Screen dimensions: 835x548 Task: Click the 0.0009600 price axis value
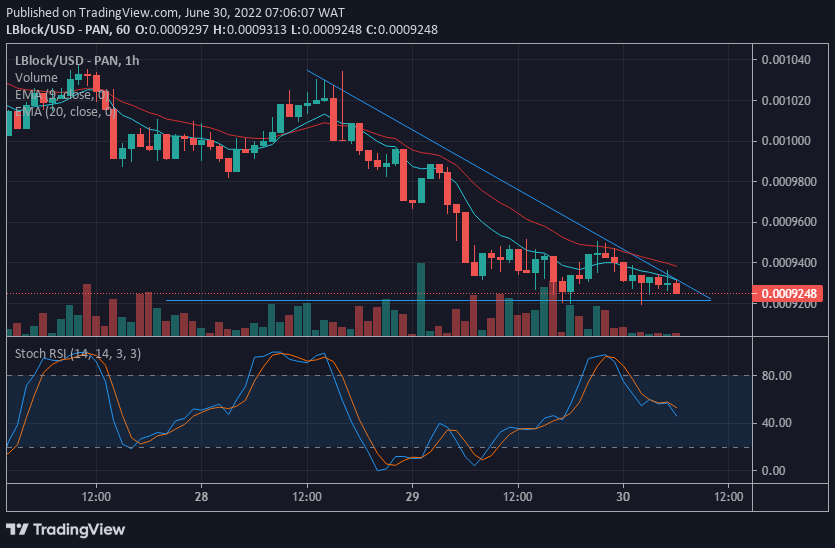[789, 222]
